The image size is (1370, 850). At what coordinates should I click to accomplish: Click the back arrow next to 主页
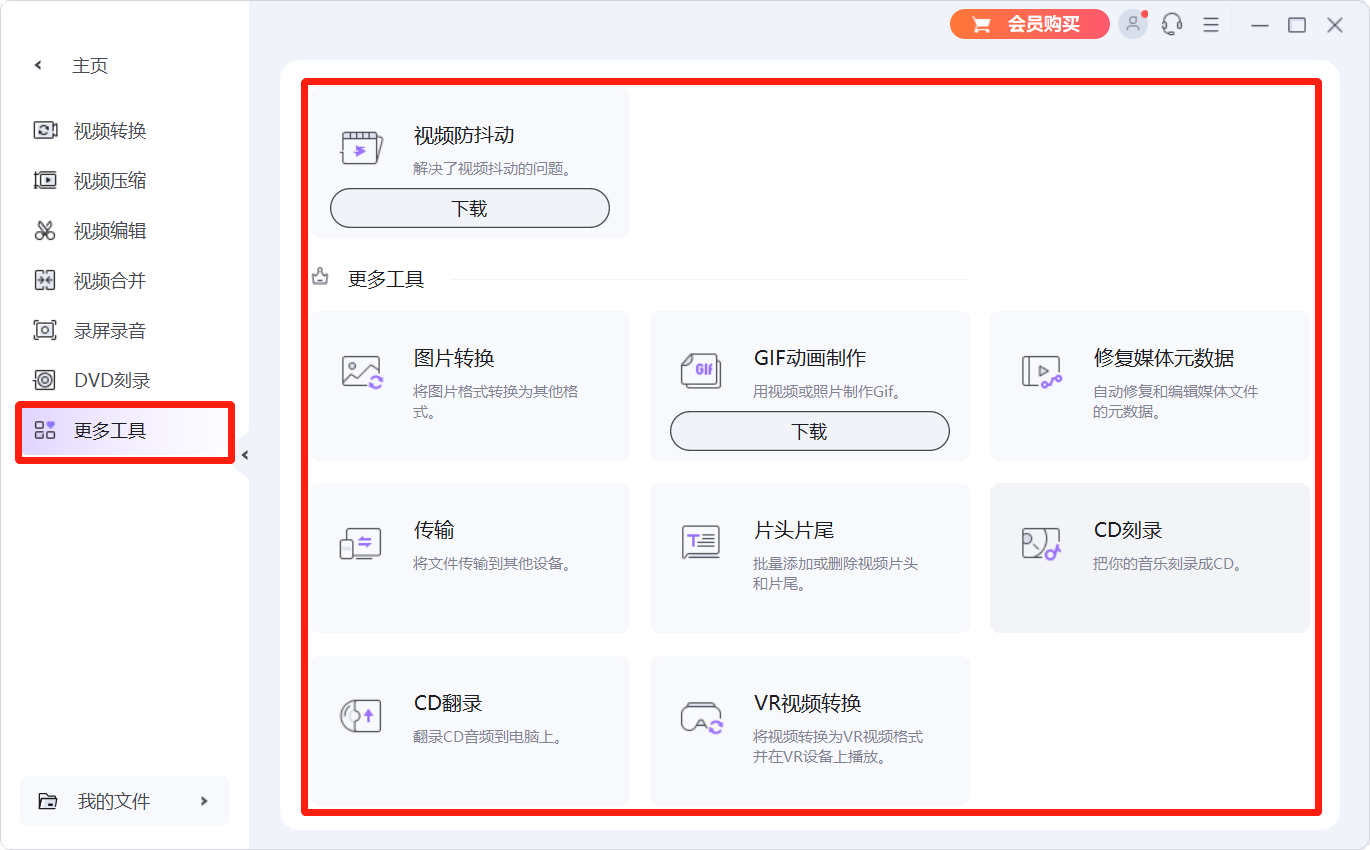point(39,65)
